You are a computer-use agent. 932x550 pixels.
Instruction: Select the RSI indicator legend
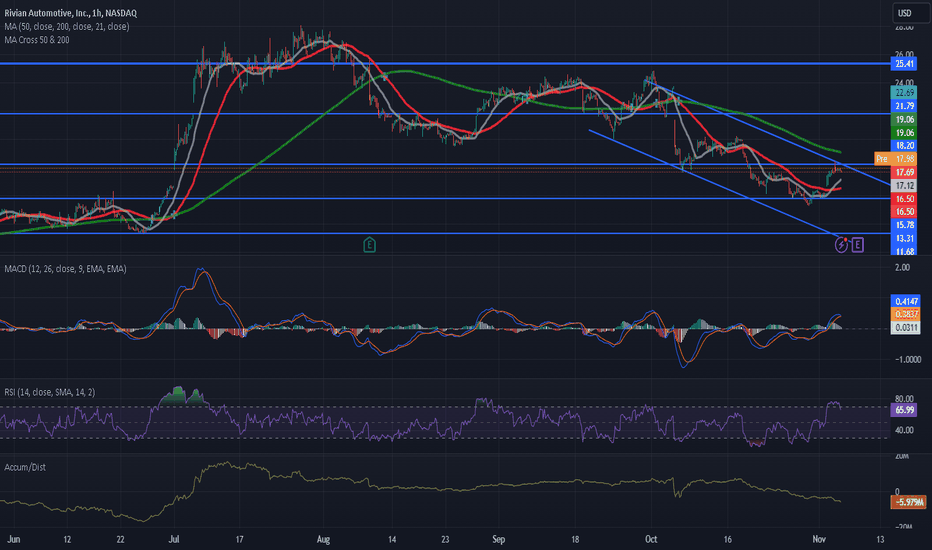49,392
